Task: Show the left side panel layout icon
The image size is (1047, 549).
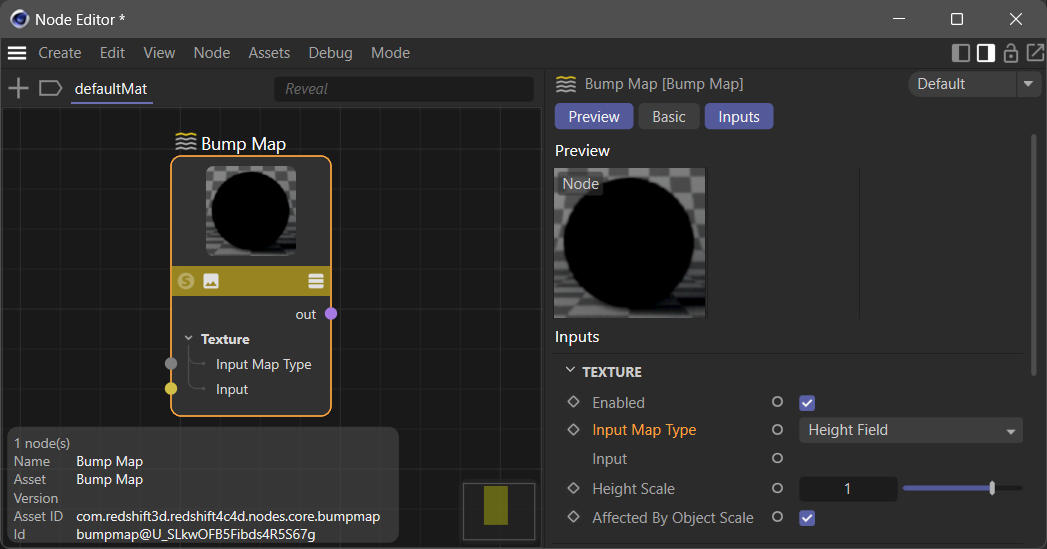Action: pos(961,53)
